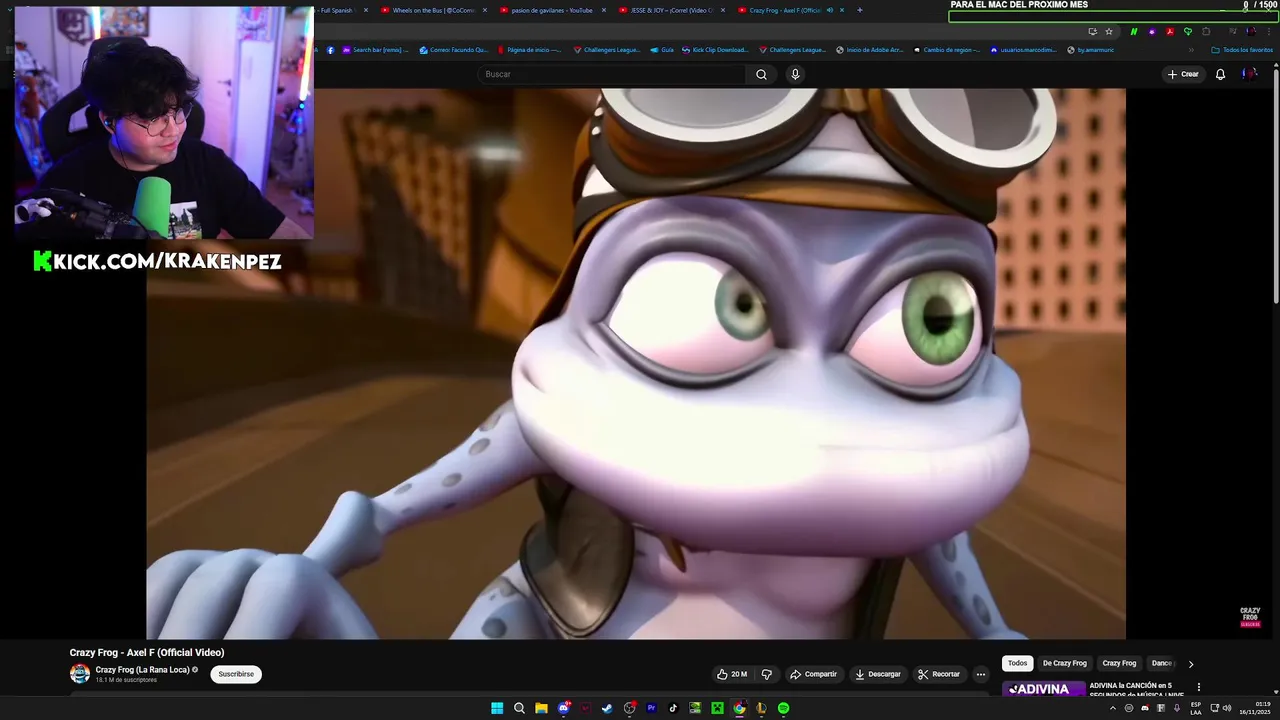1280x720 pixels.
Task: Open League of Legends from taskbar
Action: coord(761,708)
